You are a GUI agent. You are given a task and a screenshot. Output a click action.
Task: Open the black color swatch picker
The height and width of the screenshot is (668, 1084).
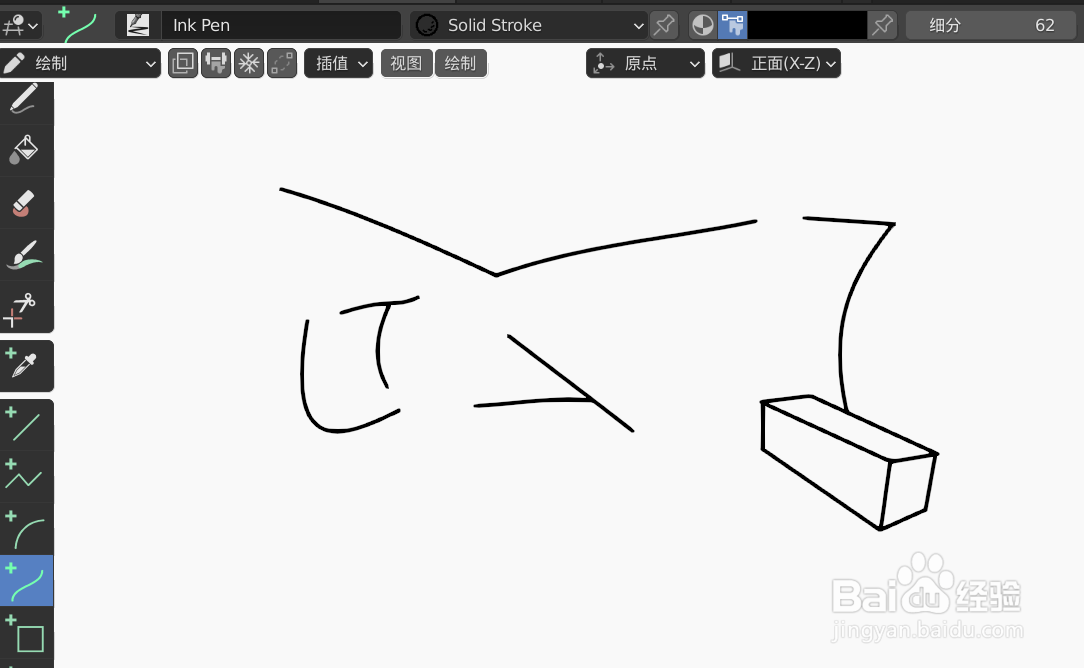807,25
